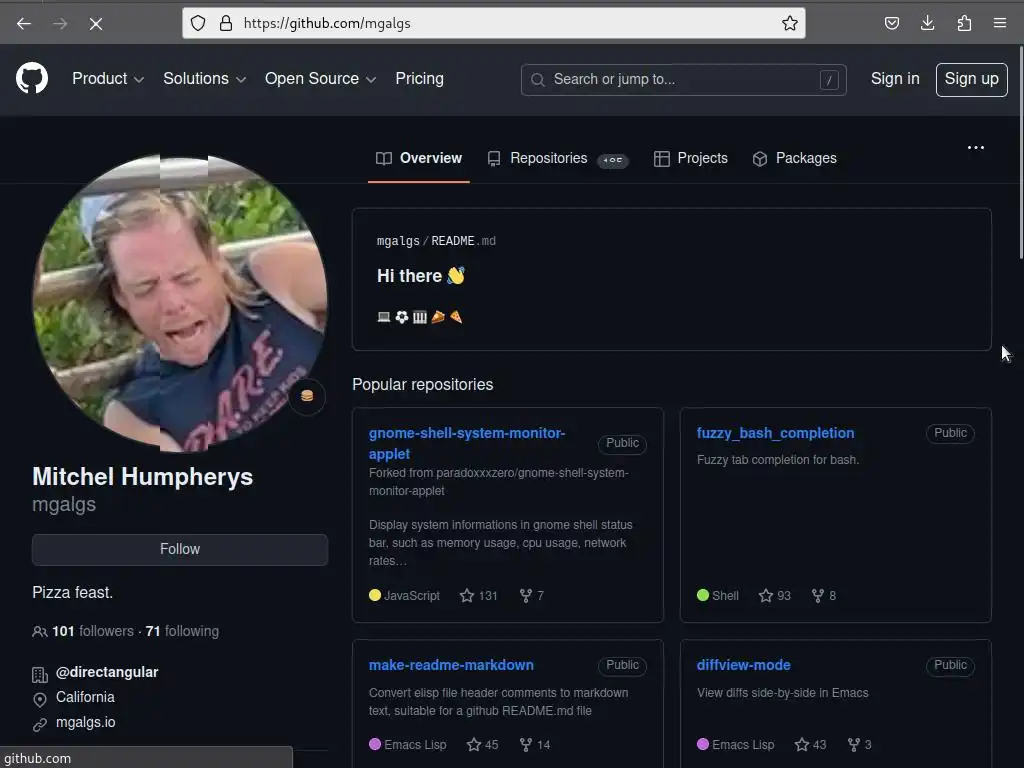The height and width of the screenshot is (768, 1024).
Task: Click fork count 7 on gnome-shell applet
Action: point(532,596)
